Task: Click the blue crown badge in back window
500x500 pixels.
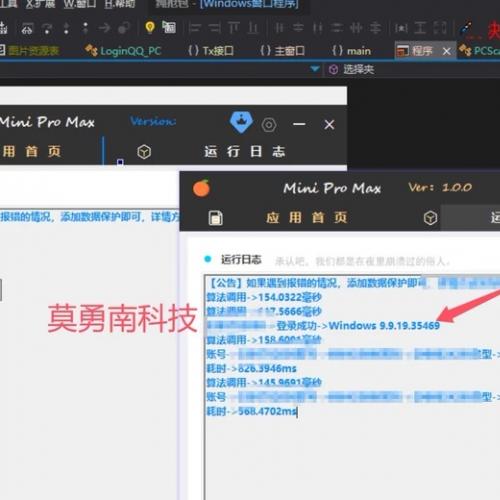Action: pos(241,122)
